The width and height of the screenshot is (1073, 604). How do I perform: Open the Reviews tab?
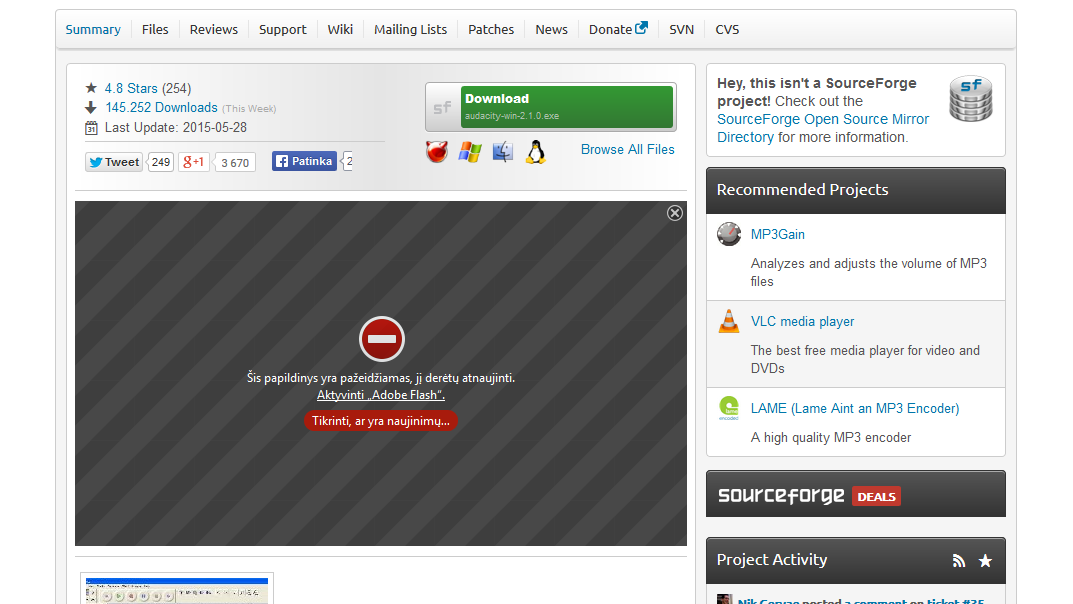(x=214, y=29)
